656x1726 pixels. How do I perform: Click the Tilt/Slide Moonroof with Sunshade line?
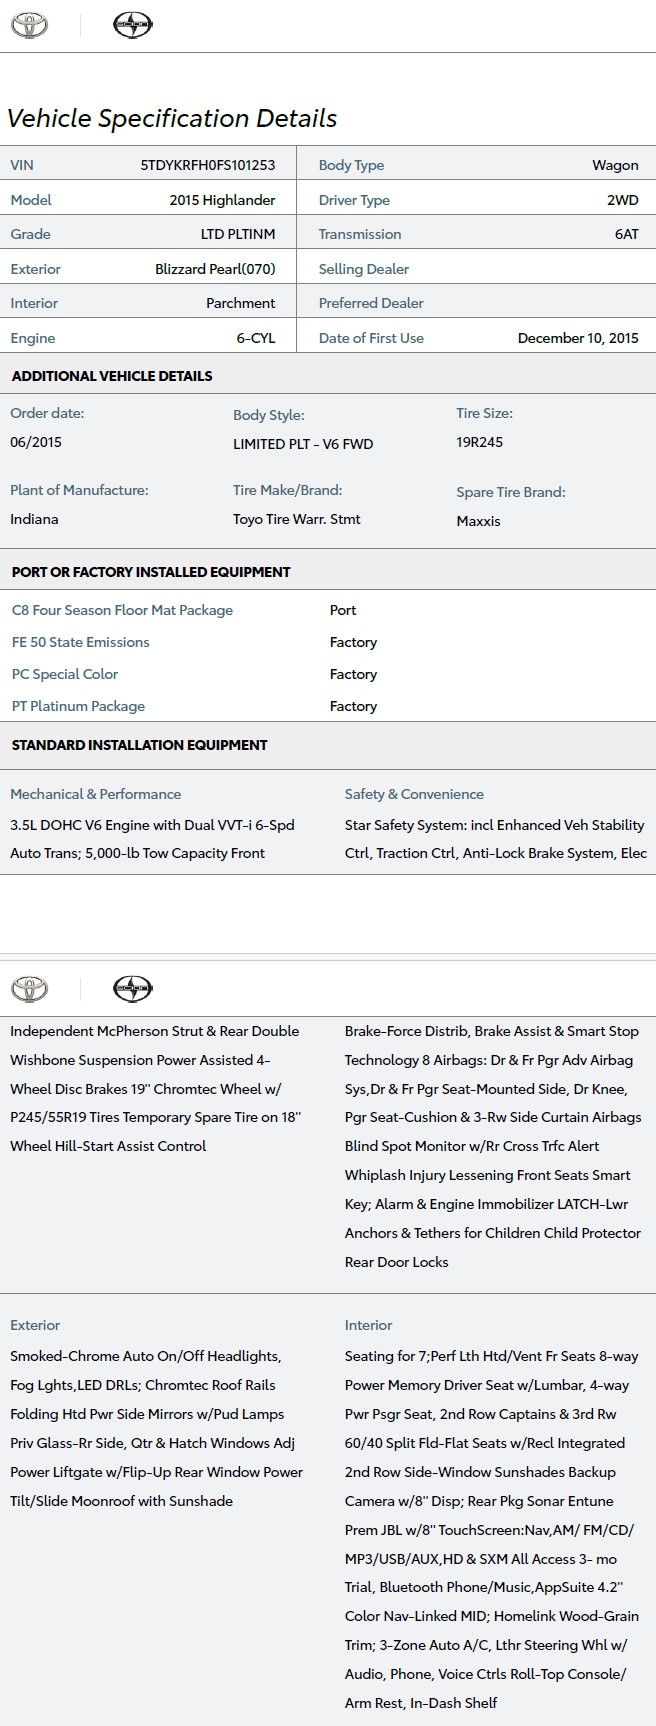pos(121,1501)
